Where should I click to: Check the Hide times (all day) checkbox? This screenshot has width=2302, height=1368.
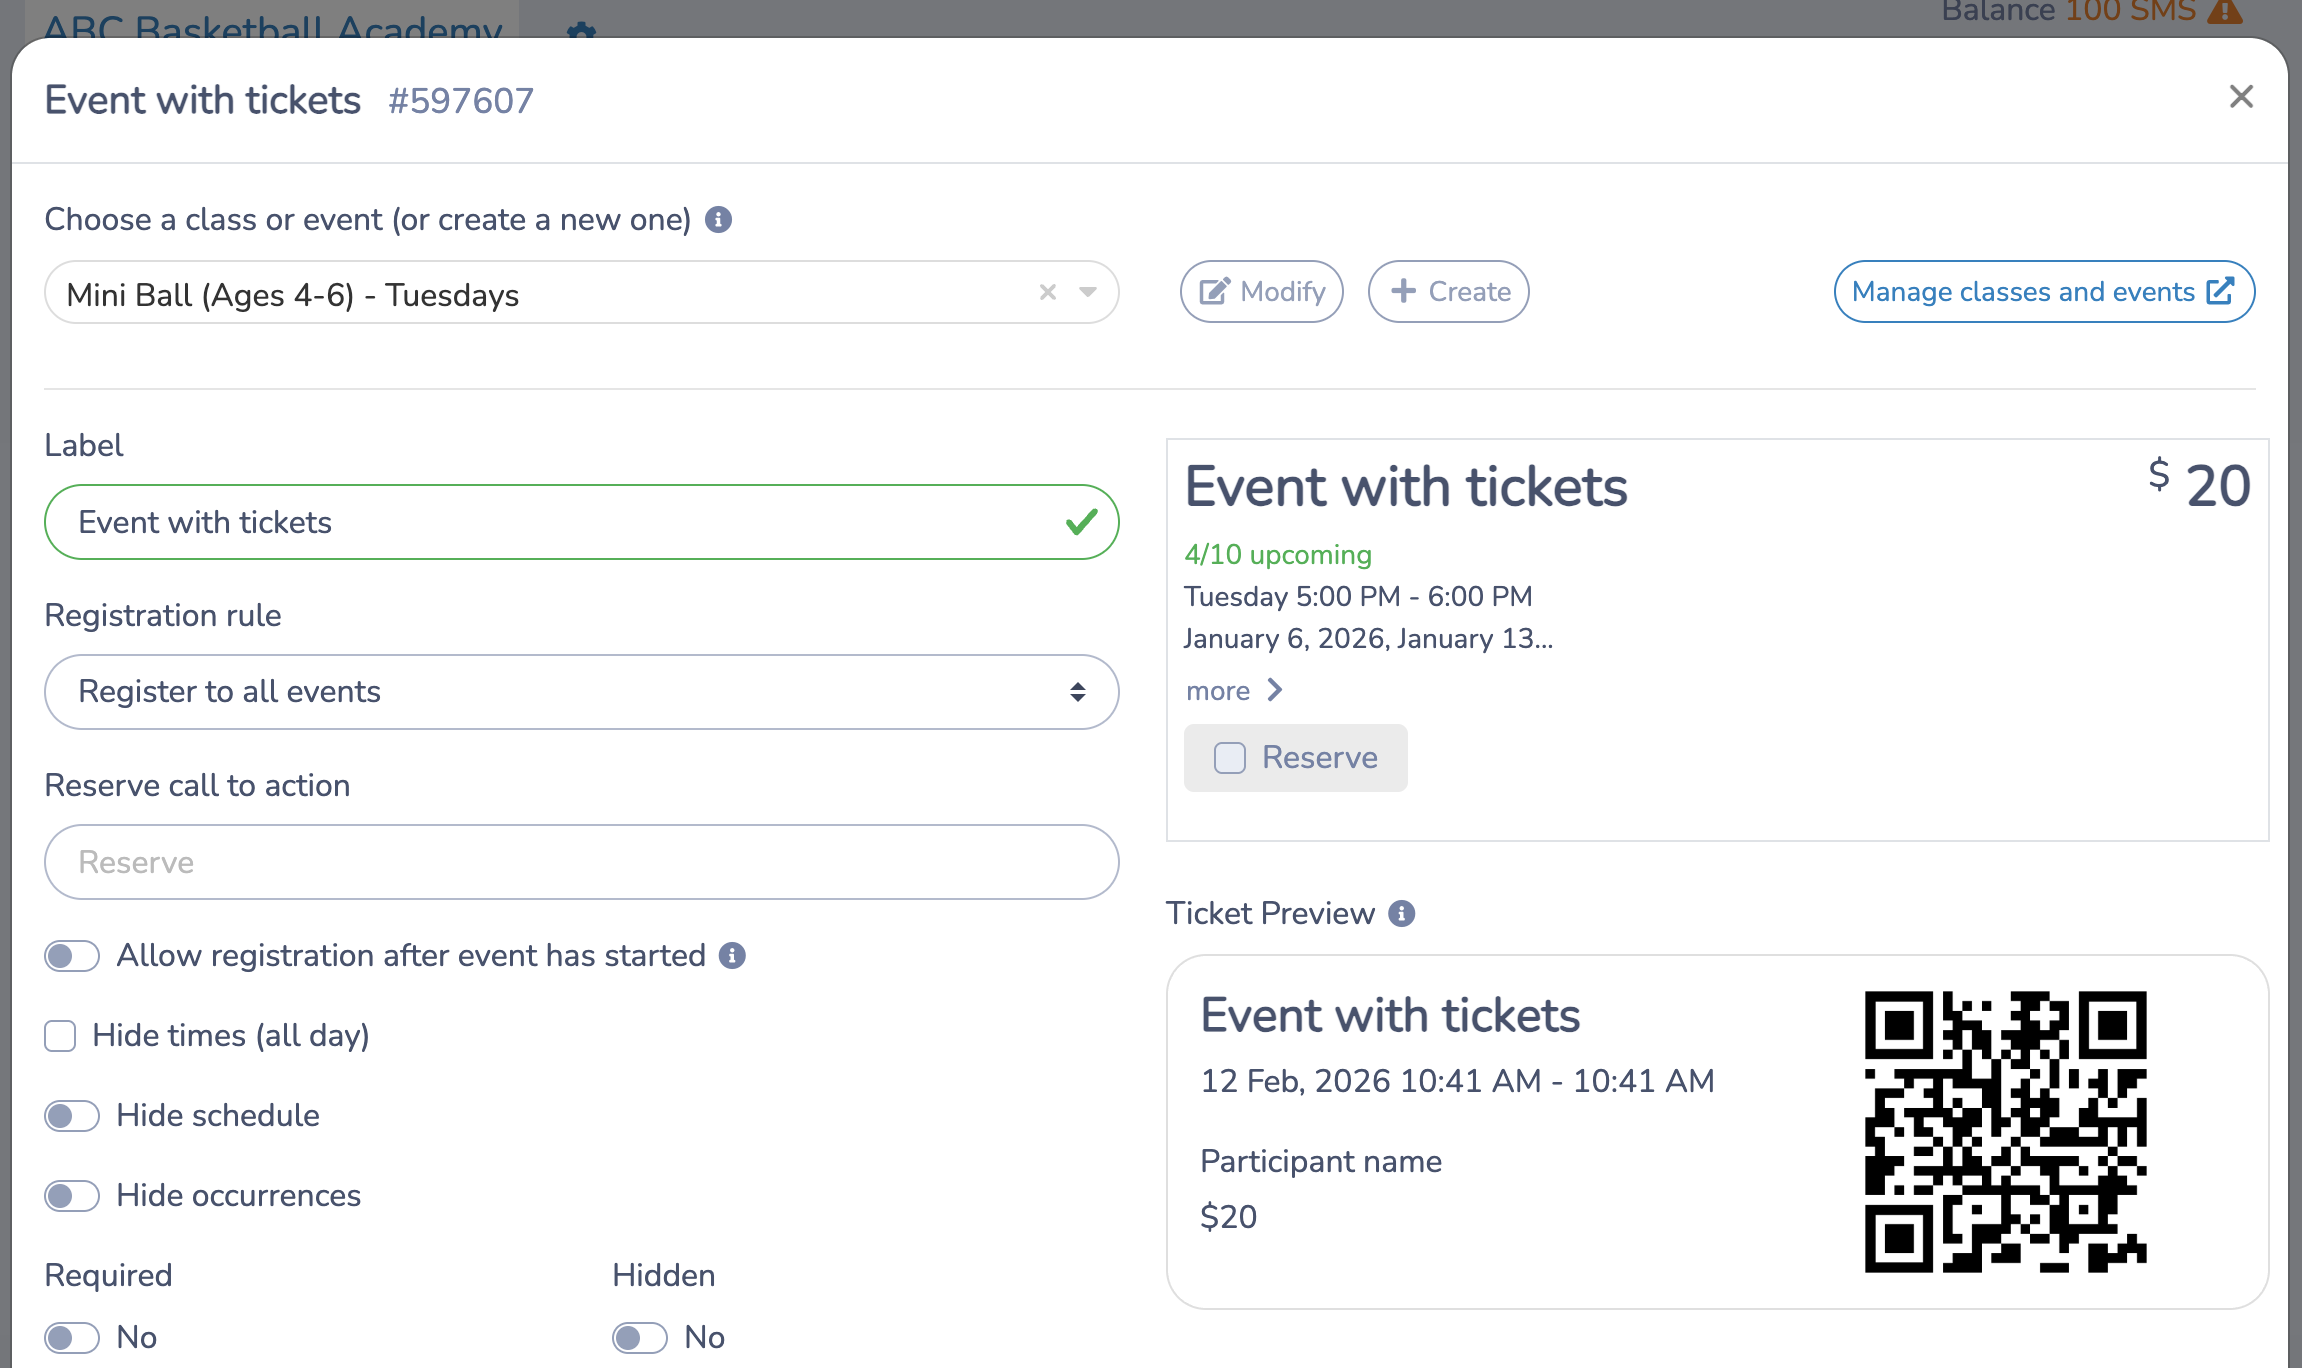click(x=59, y=1036)
